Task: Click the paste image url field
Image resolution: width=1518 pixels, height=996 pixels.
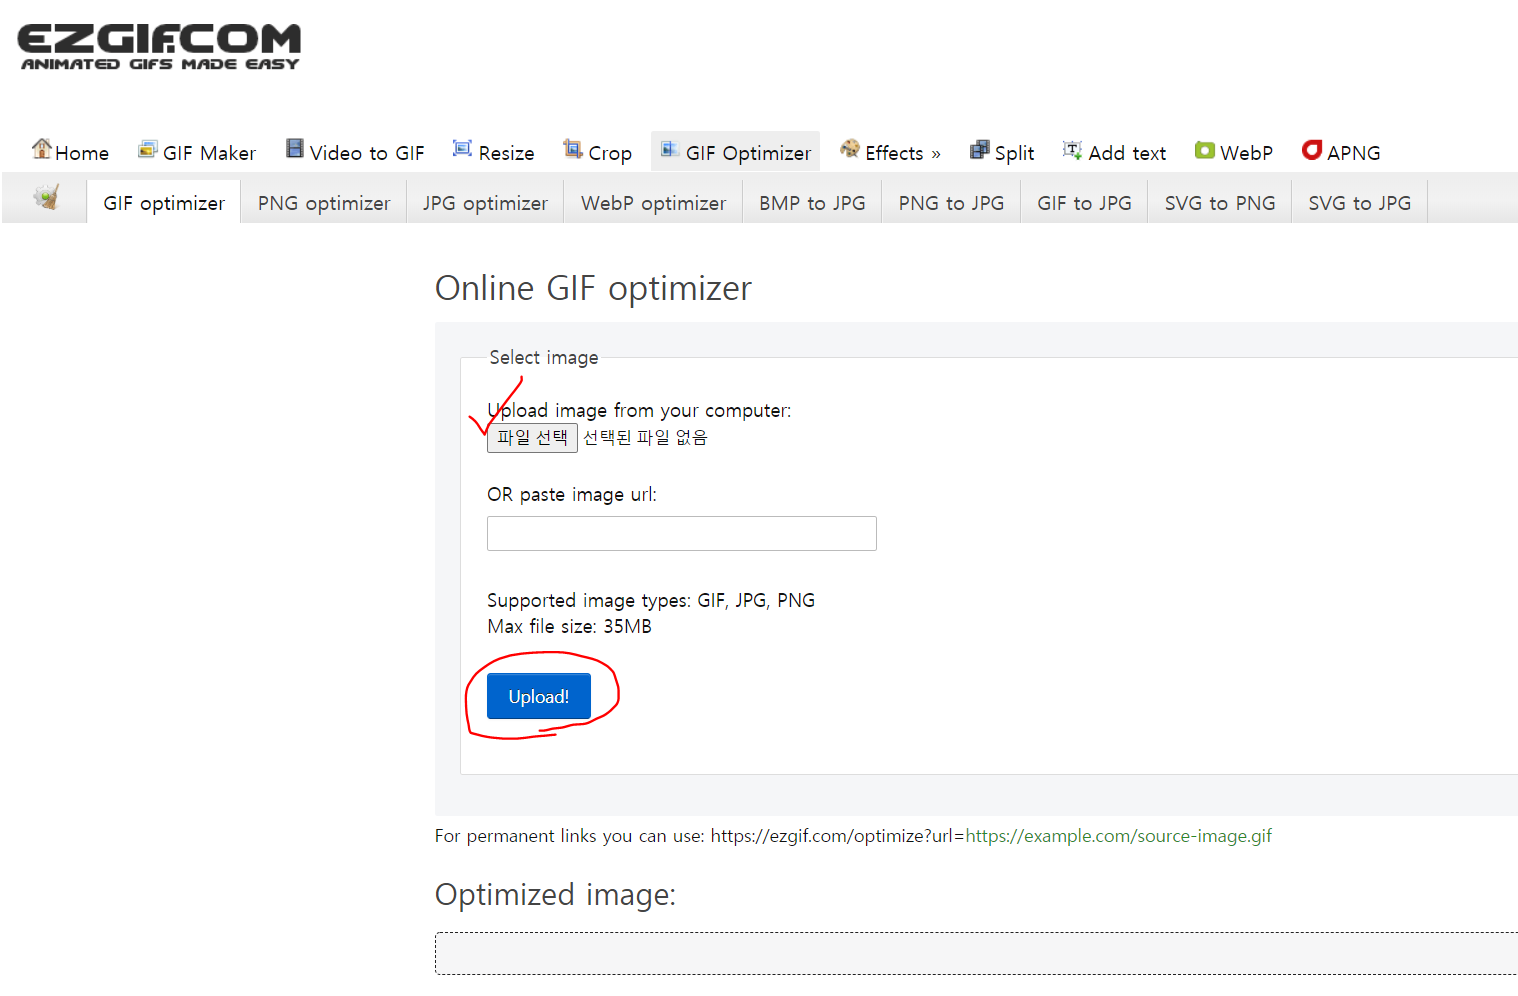Action: point(682,534)
